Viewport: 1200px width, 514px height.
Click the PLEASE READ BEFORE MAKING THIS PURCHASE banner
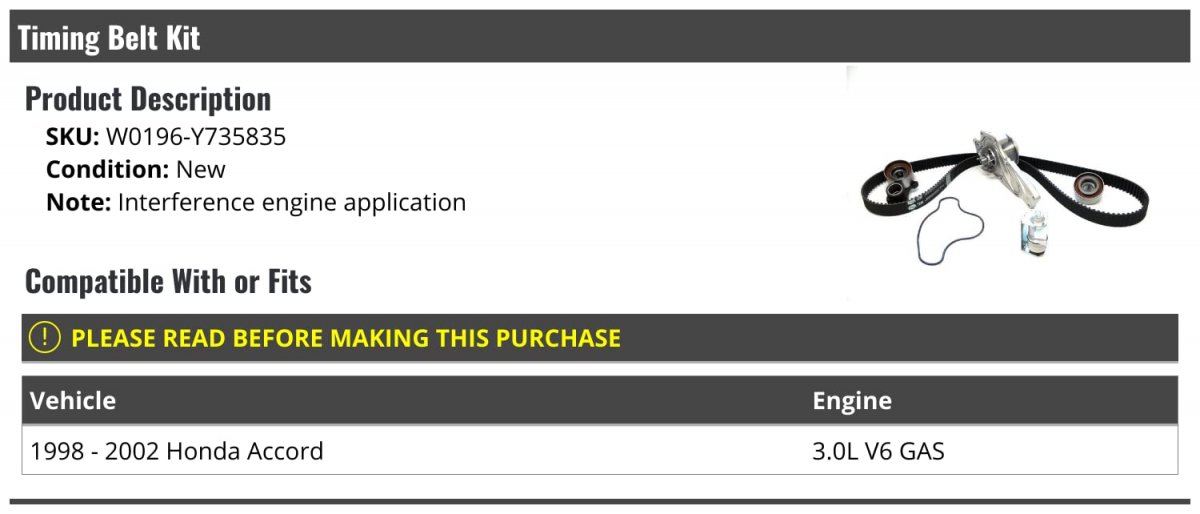(x=600, y=337)
